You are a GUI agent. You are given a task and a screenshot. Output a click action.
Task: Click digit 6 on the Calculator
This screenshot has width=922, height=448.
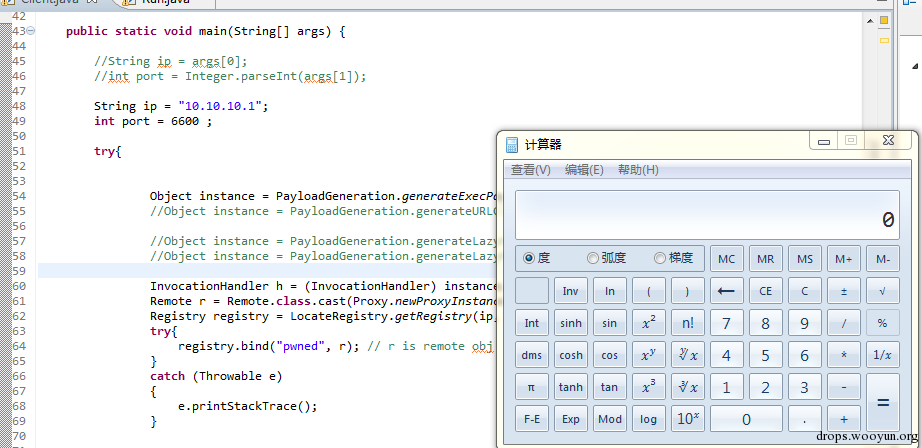[x=805, y=355]
